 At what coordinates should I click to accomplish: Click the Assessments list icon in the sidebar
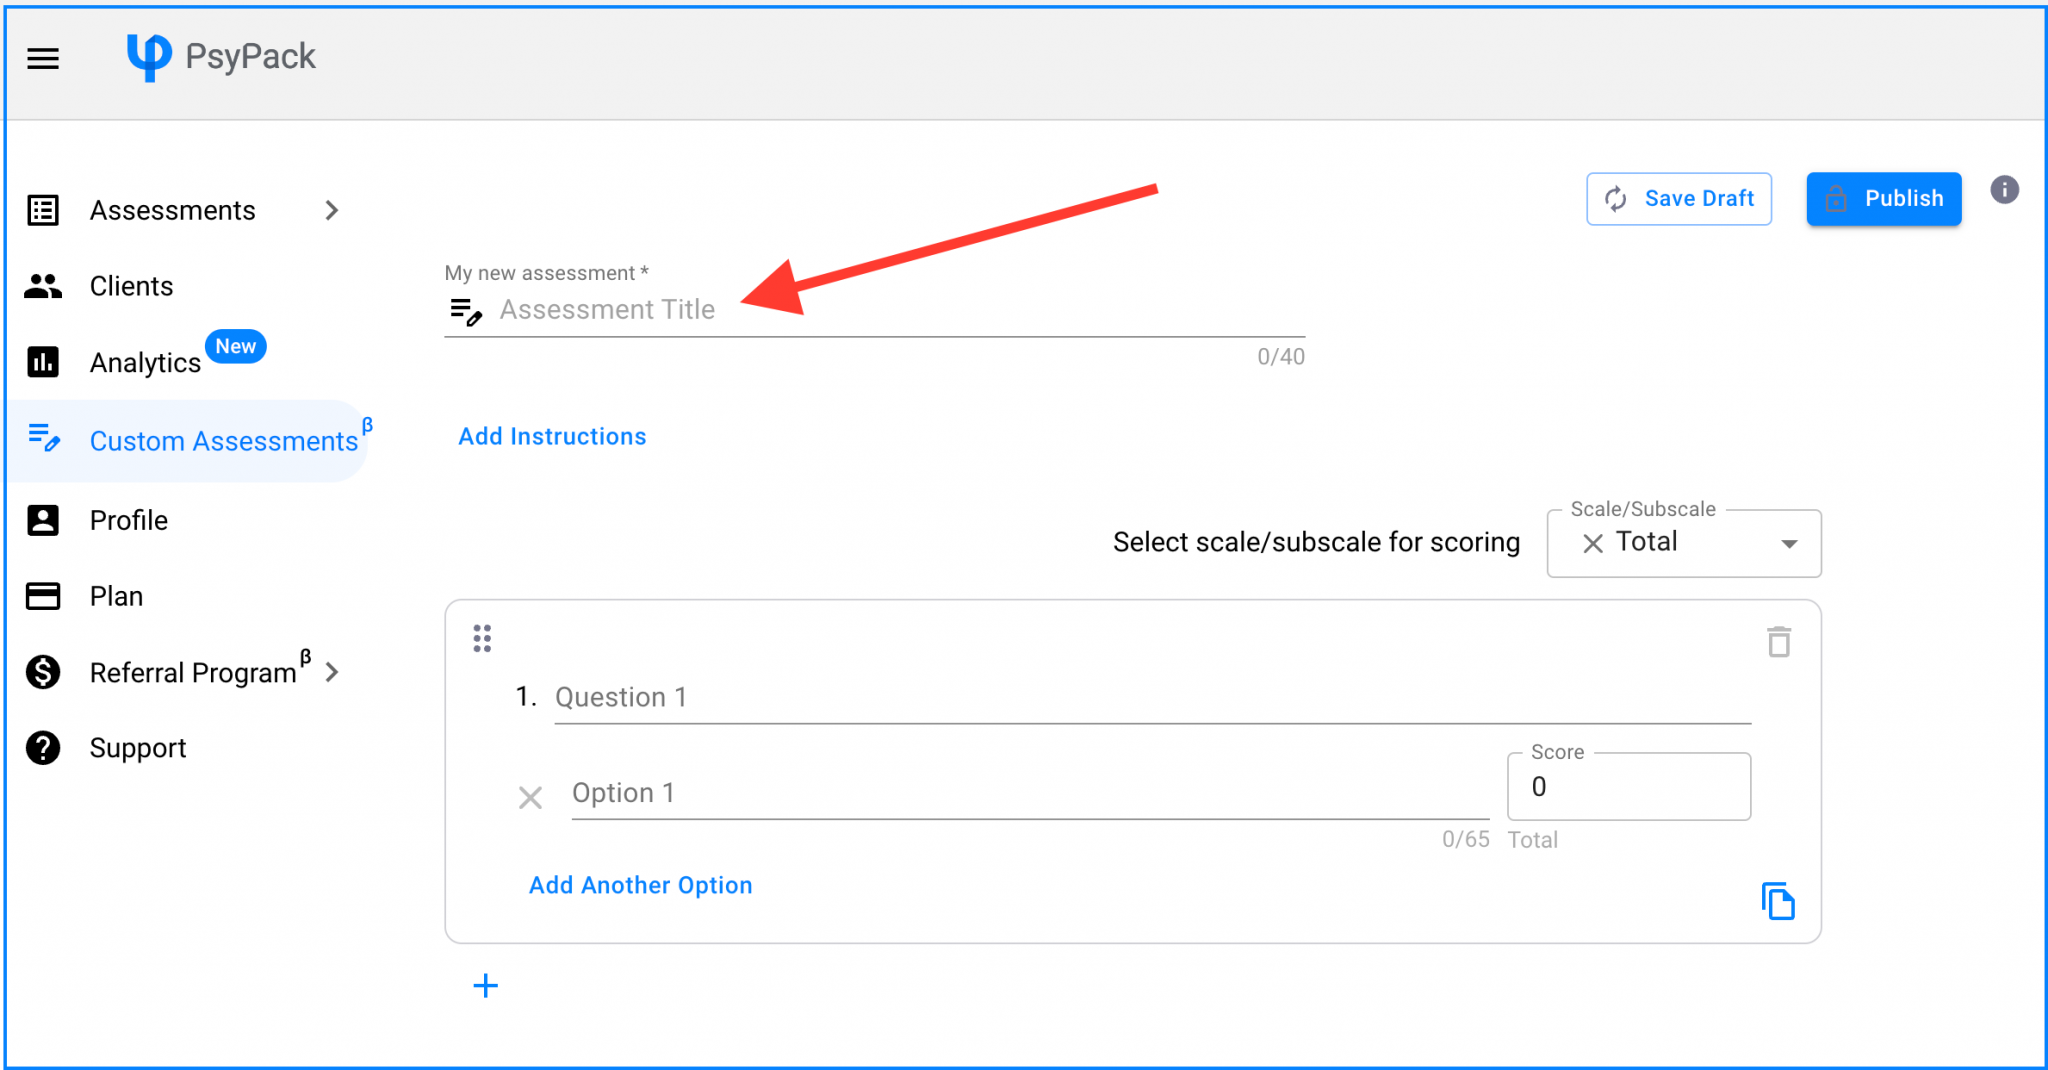coord(43,210)
